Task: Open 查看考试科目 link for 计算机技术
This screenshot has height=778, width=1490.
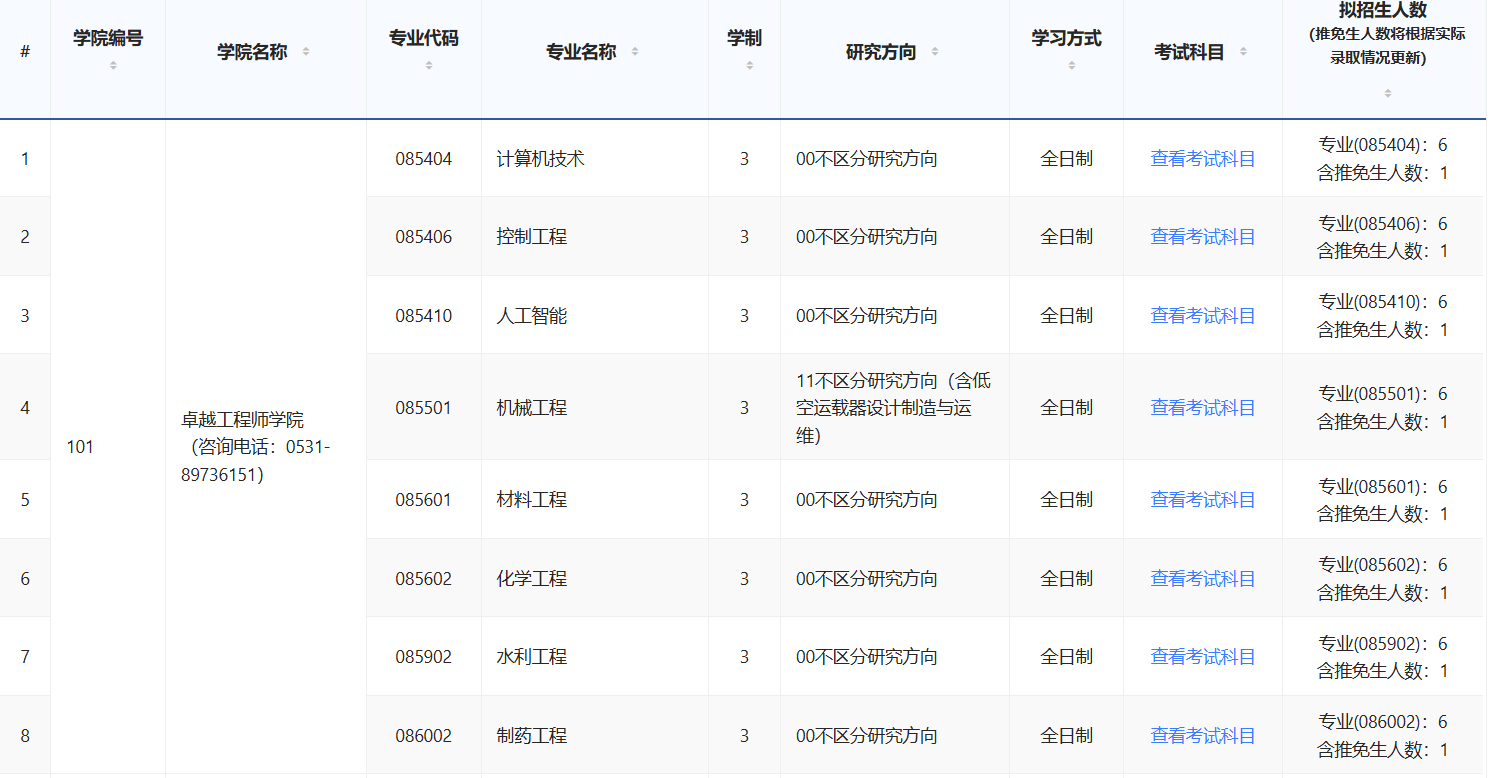Action: [1202, 159]
